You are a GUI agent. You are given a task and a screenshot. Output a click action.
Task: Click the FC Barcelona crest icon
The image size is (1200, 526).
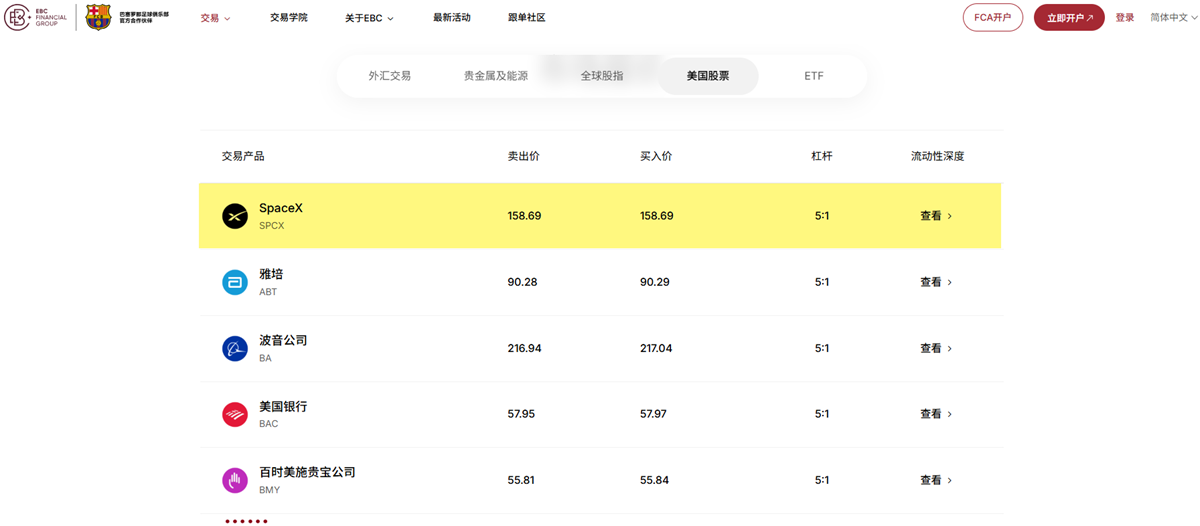click(98, 17)
